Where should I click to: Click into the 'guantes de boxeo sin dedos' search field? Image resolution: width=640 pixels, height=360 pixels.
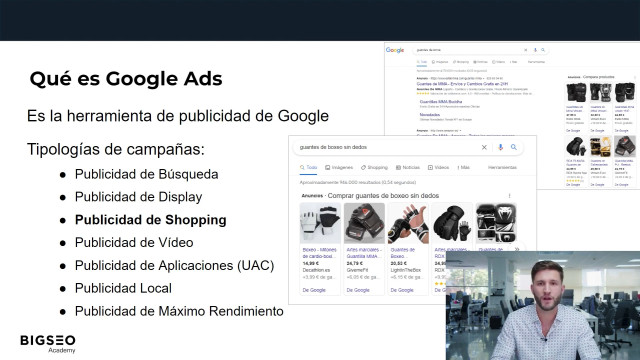point(388,147)
